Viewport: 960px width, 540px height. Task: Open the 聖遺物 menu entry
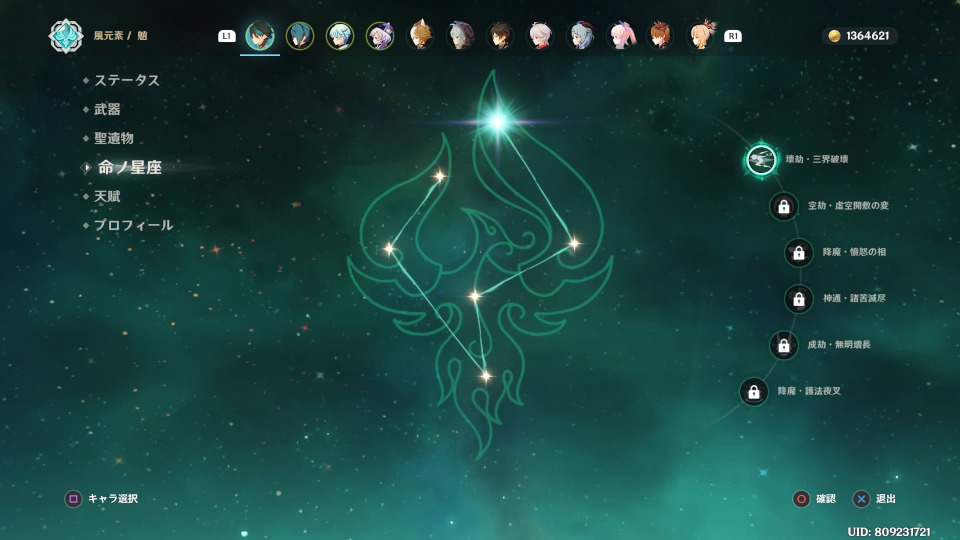(x=114, y=138)
